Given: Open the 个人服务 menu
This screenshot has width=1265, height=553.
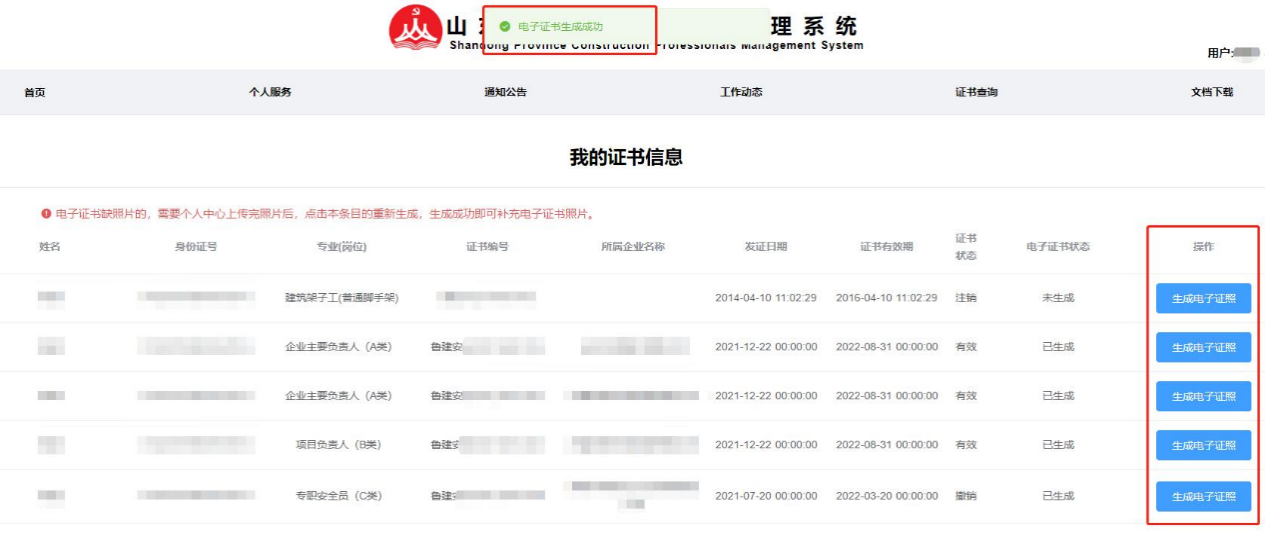Looking at the screenshot, I should 270,92.
